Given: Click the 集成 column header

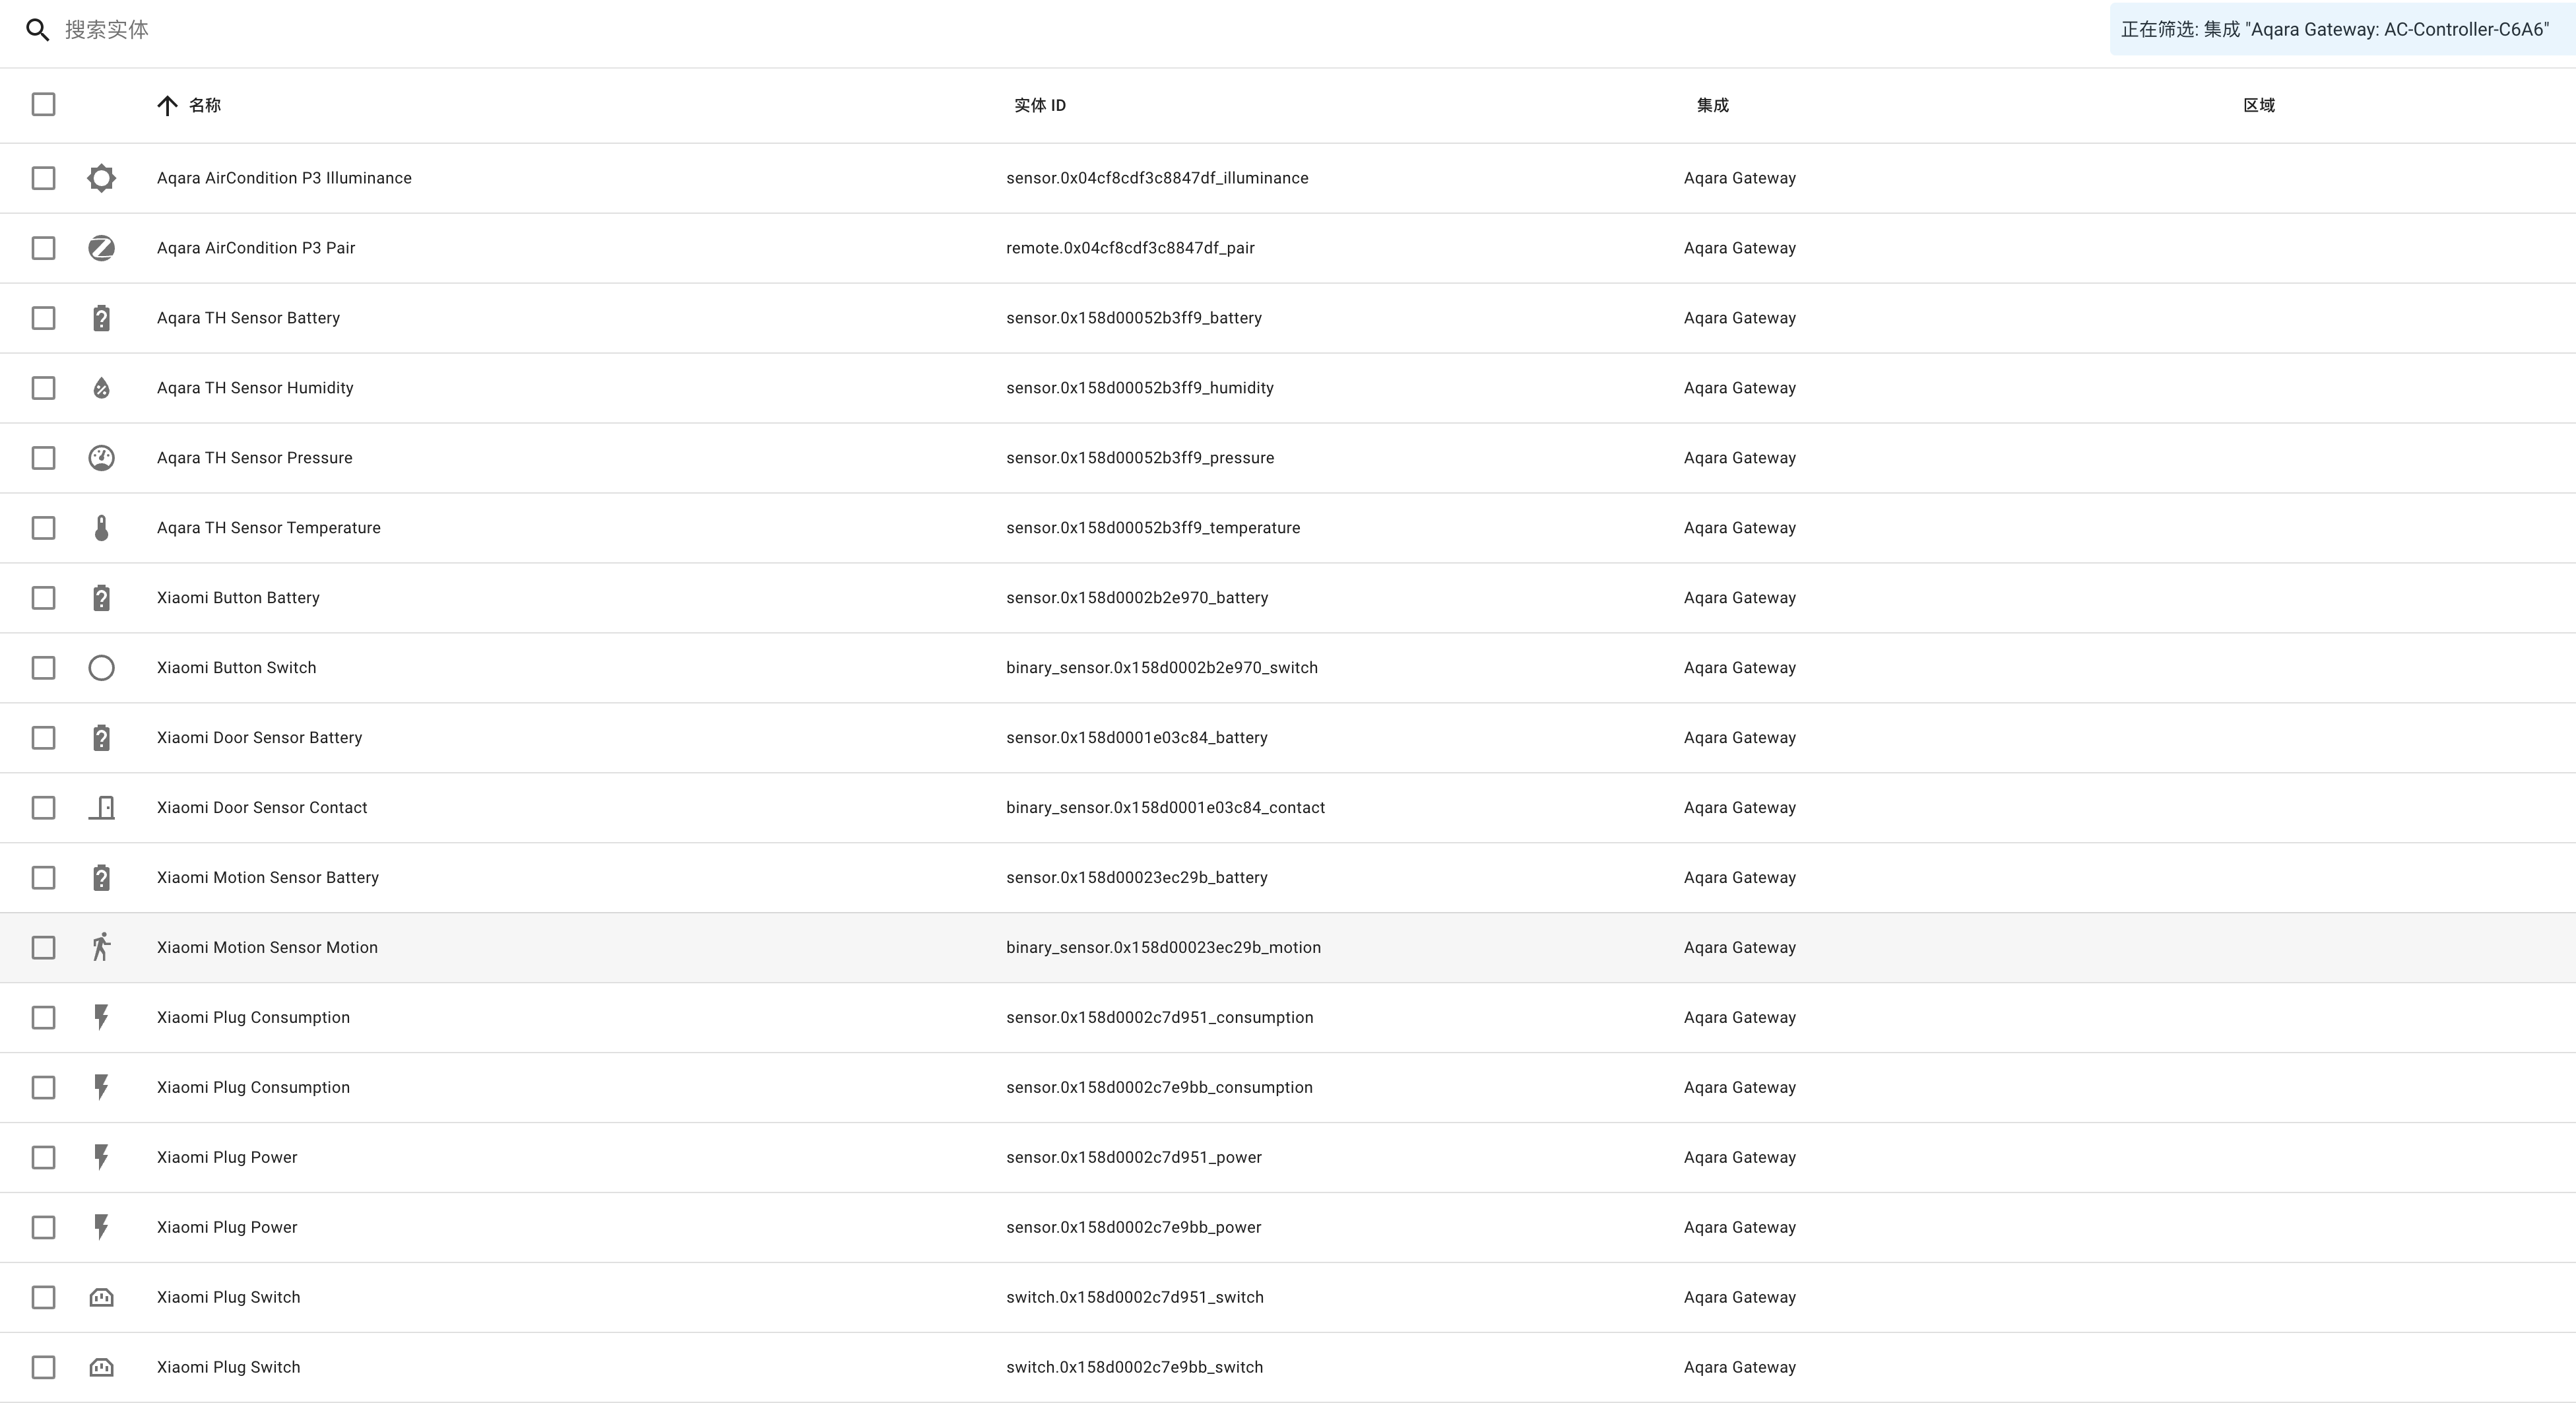Looking at the screenshot, I should coord(1712,104).
